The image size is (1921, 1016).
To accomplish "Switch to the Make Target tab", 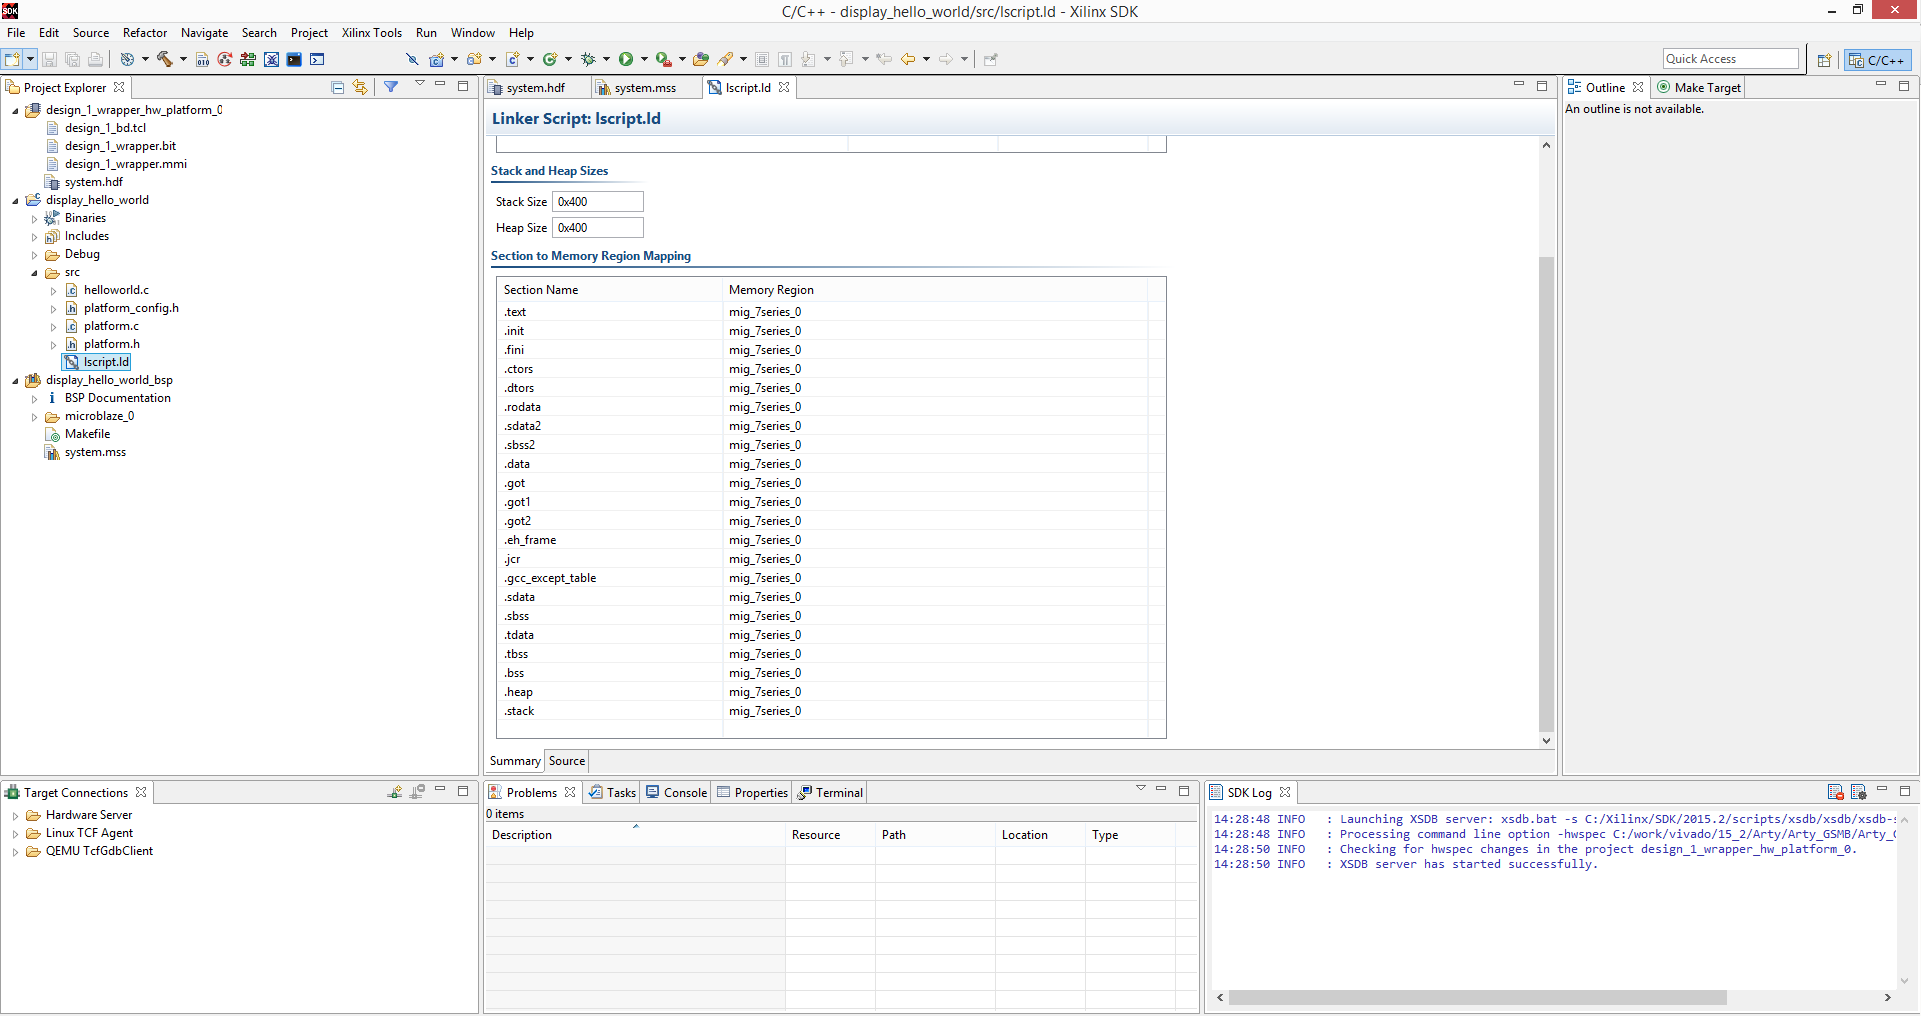I will (1698, 88).
